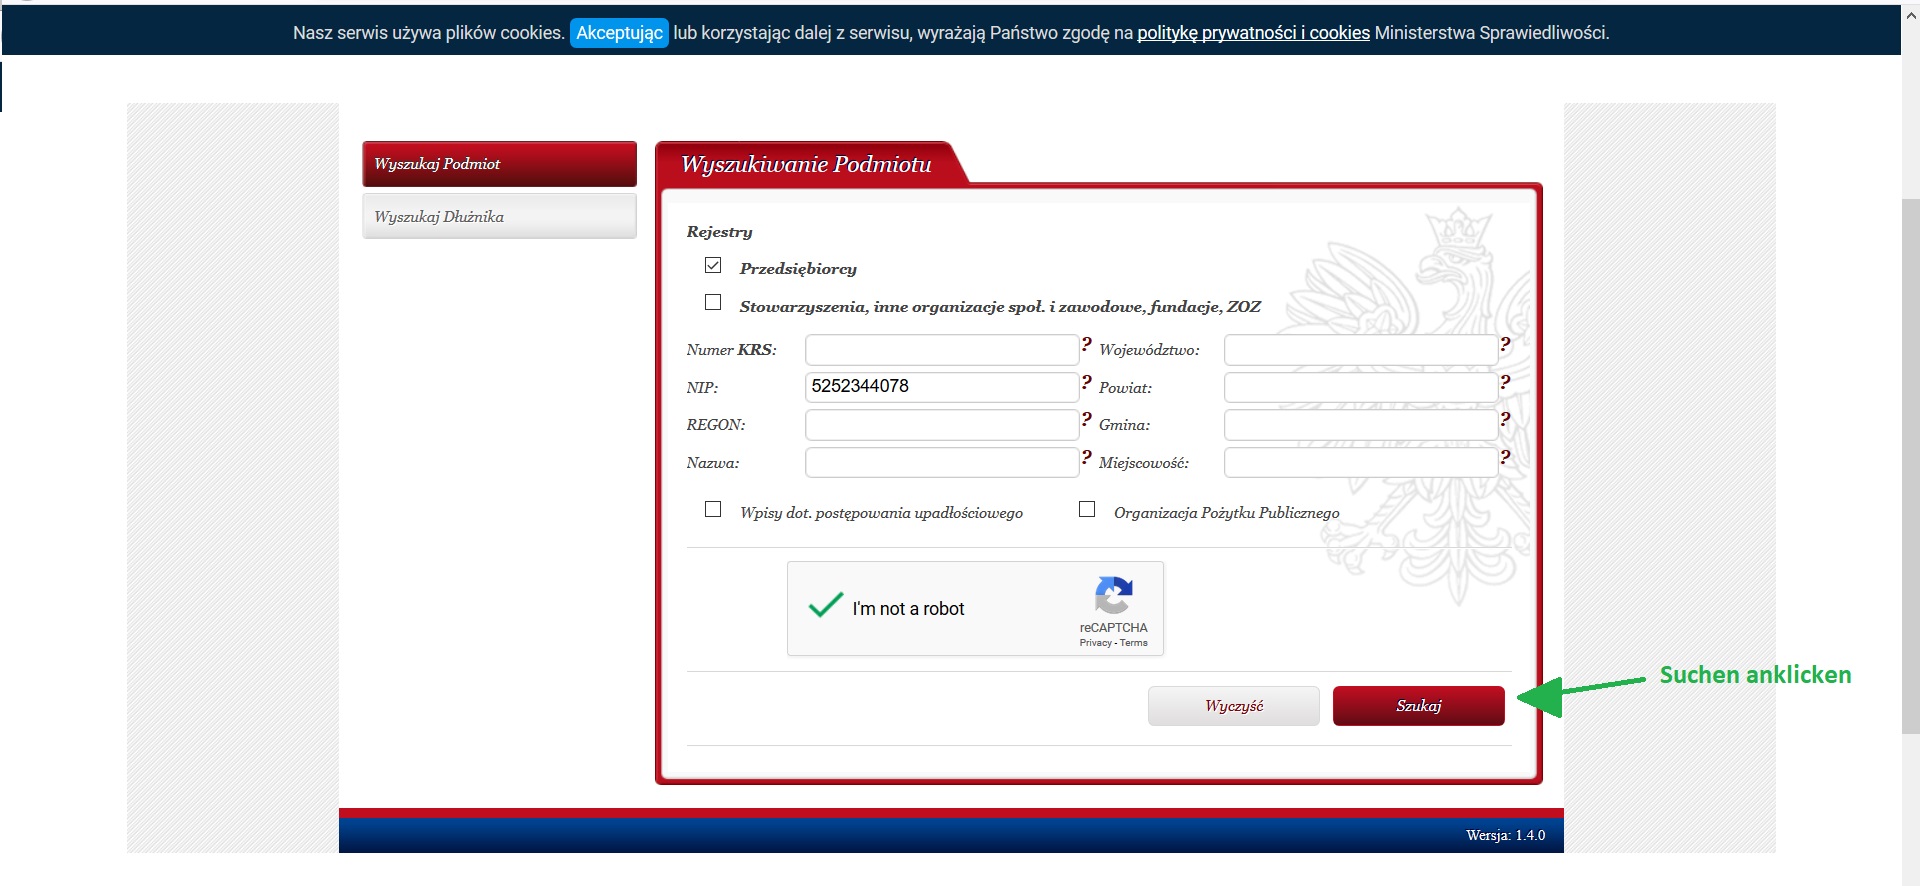Accept cookies with the Akceptuję button
Image resolution: width=1920 pixels, height=886 pixels.
(x=619, y=33)
